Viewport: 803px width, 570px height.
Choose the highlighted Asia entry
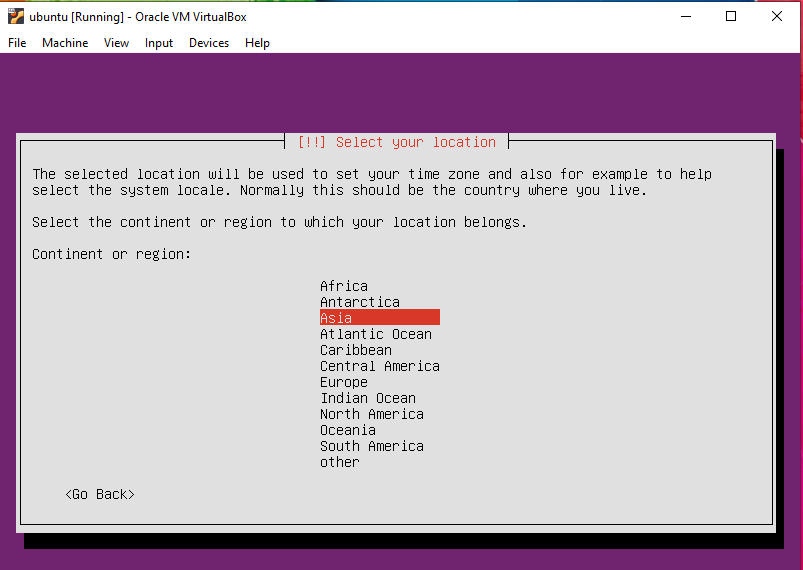(x=379, y=318)
